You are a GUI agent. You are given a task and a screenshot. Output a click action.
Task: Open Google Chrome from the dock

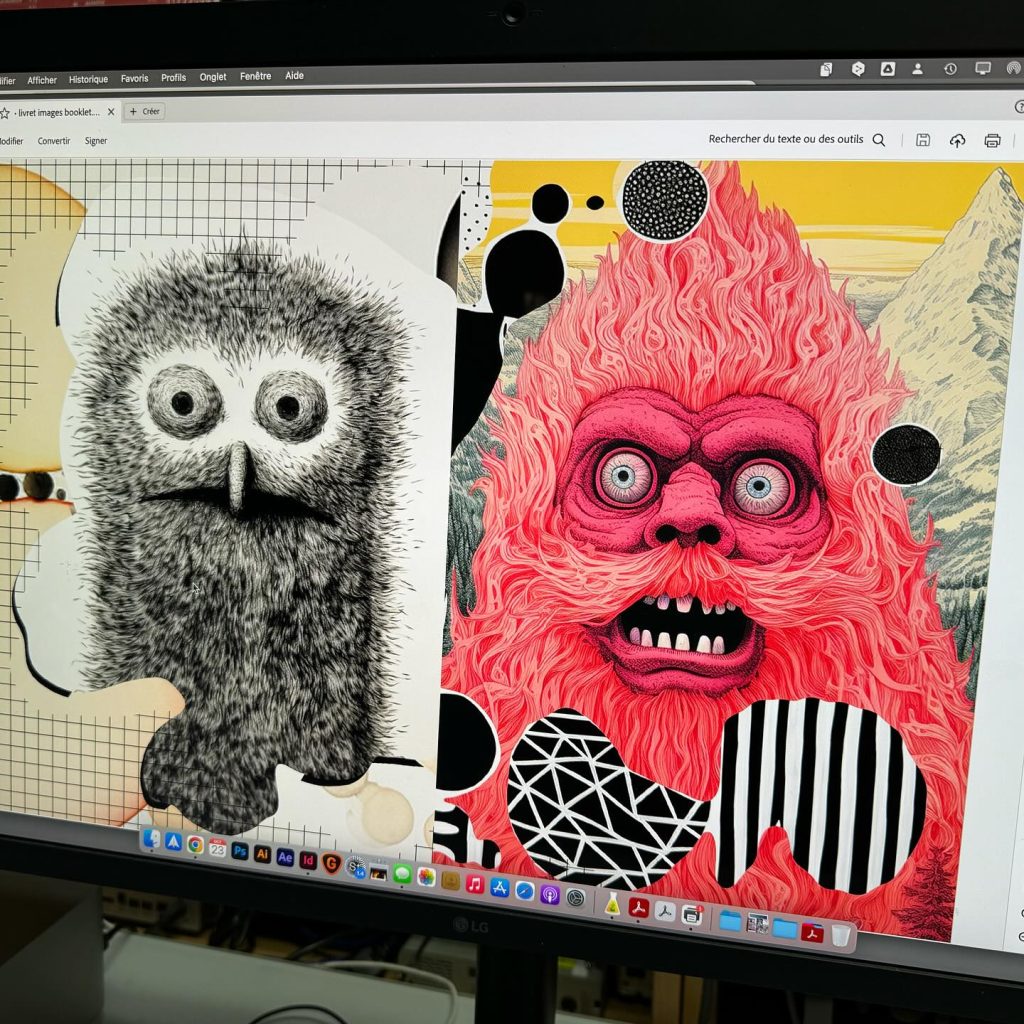195,845
